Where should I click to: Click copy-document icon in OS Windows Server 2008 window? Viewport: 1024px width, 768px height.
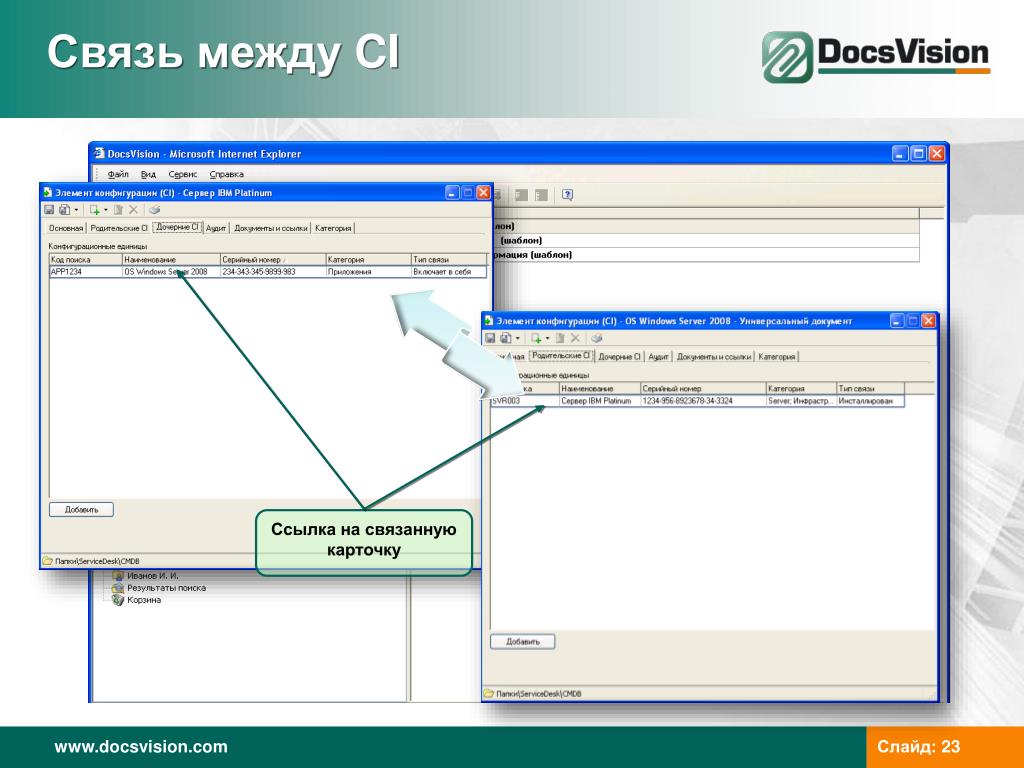(x=505, y=338)
